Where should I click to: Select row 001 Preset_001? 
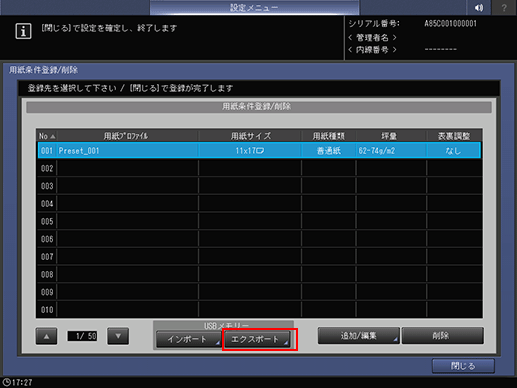(x=259, y=150)
